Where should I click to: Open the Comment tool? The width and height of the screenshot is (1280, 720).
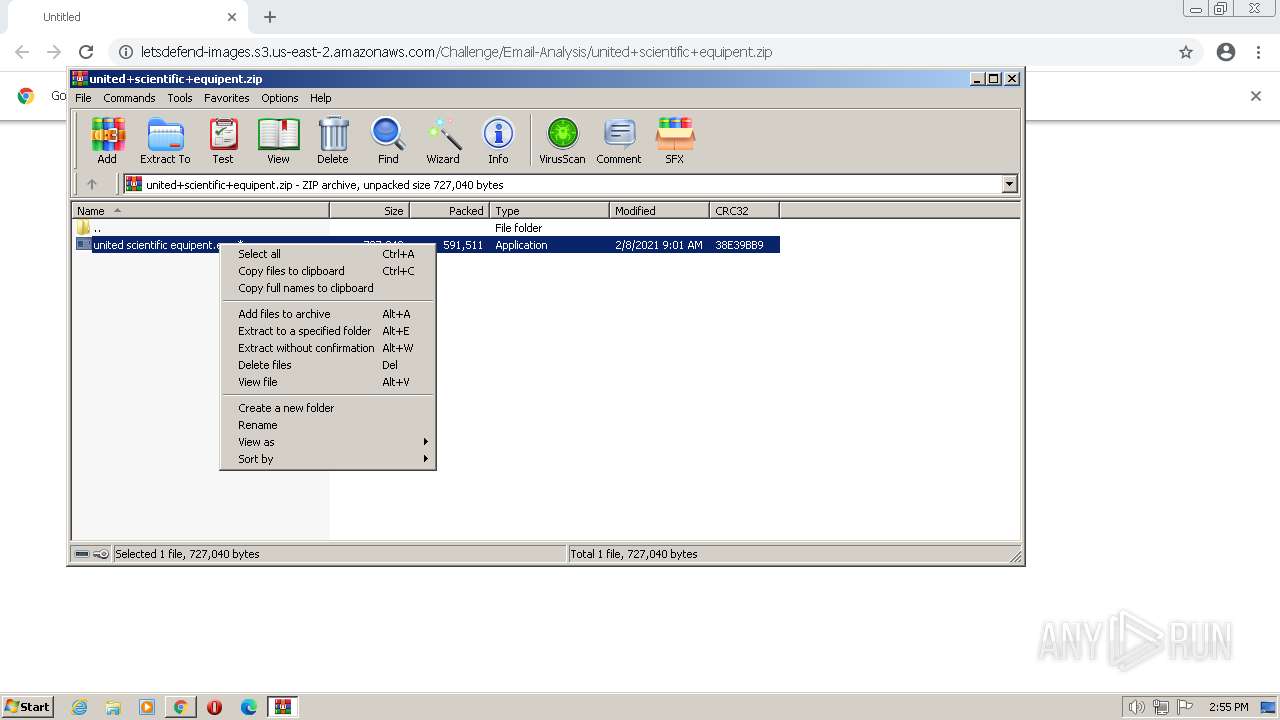(619, 140)
